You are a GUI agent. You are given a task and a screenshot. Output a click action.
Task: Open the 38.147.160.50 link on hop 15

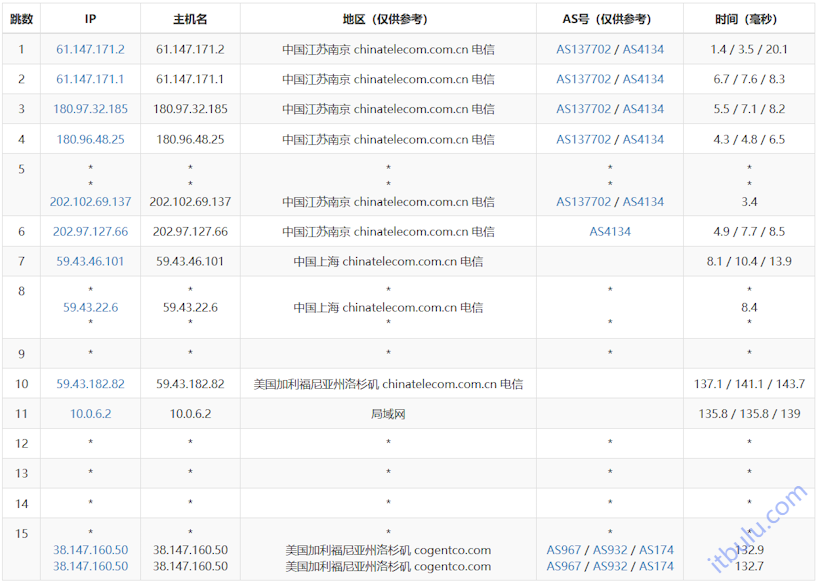[91, 550]
